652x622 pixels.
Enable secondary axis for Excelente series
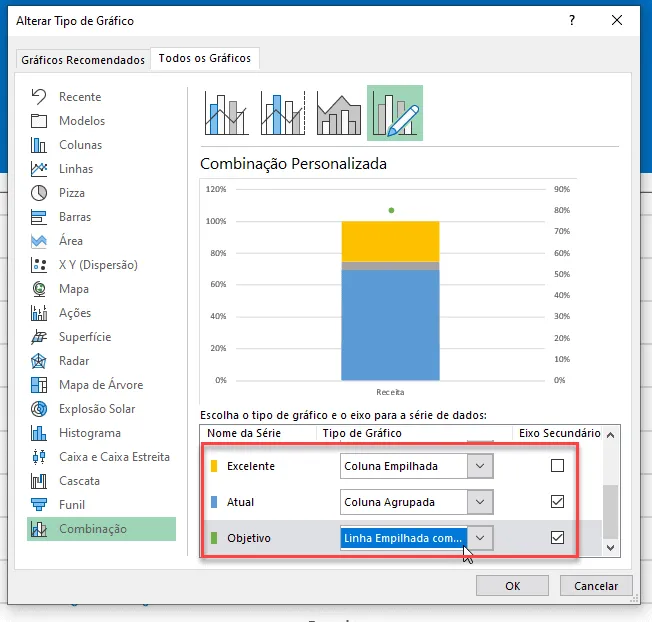click(557, 466)
